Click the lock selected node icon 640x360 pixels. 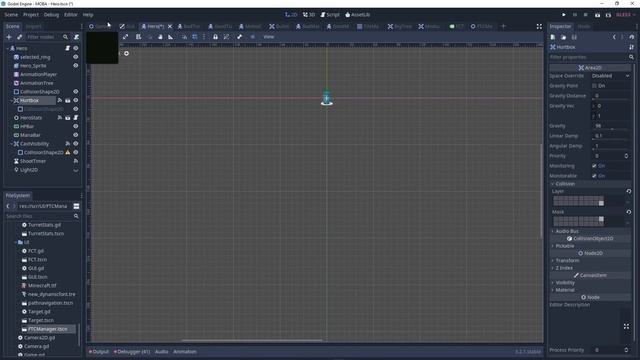point(216,37)
